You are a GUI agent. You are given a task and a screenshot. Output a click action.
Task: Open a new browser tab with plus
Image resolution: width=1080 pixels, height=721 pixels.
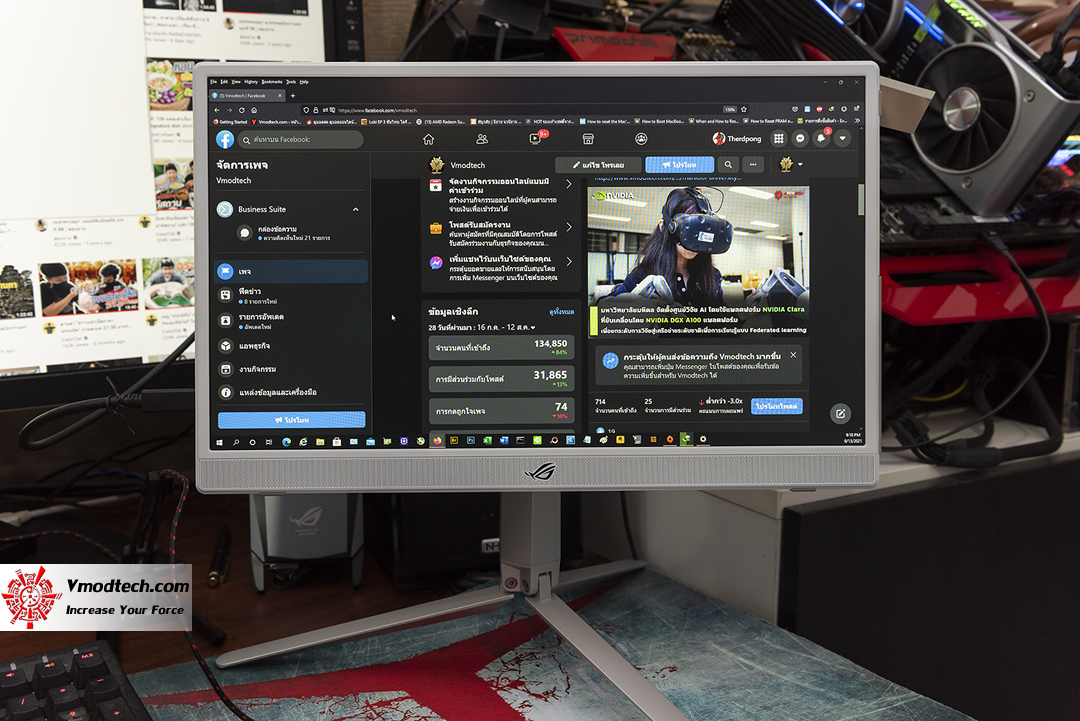pos(293,96)
